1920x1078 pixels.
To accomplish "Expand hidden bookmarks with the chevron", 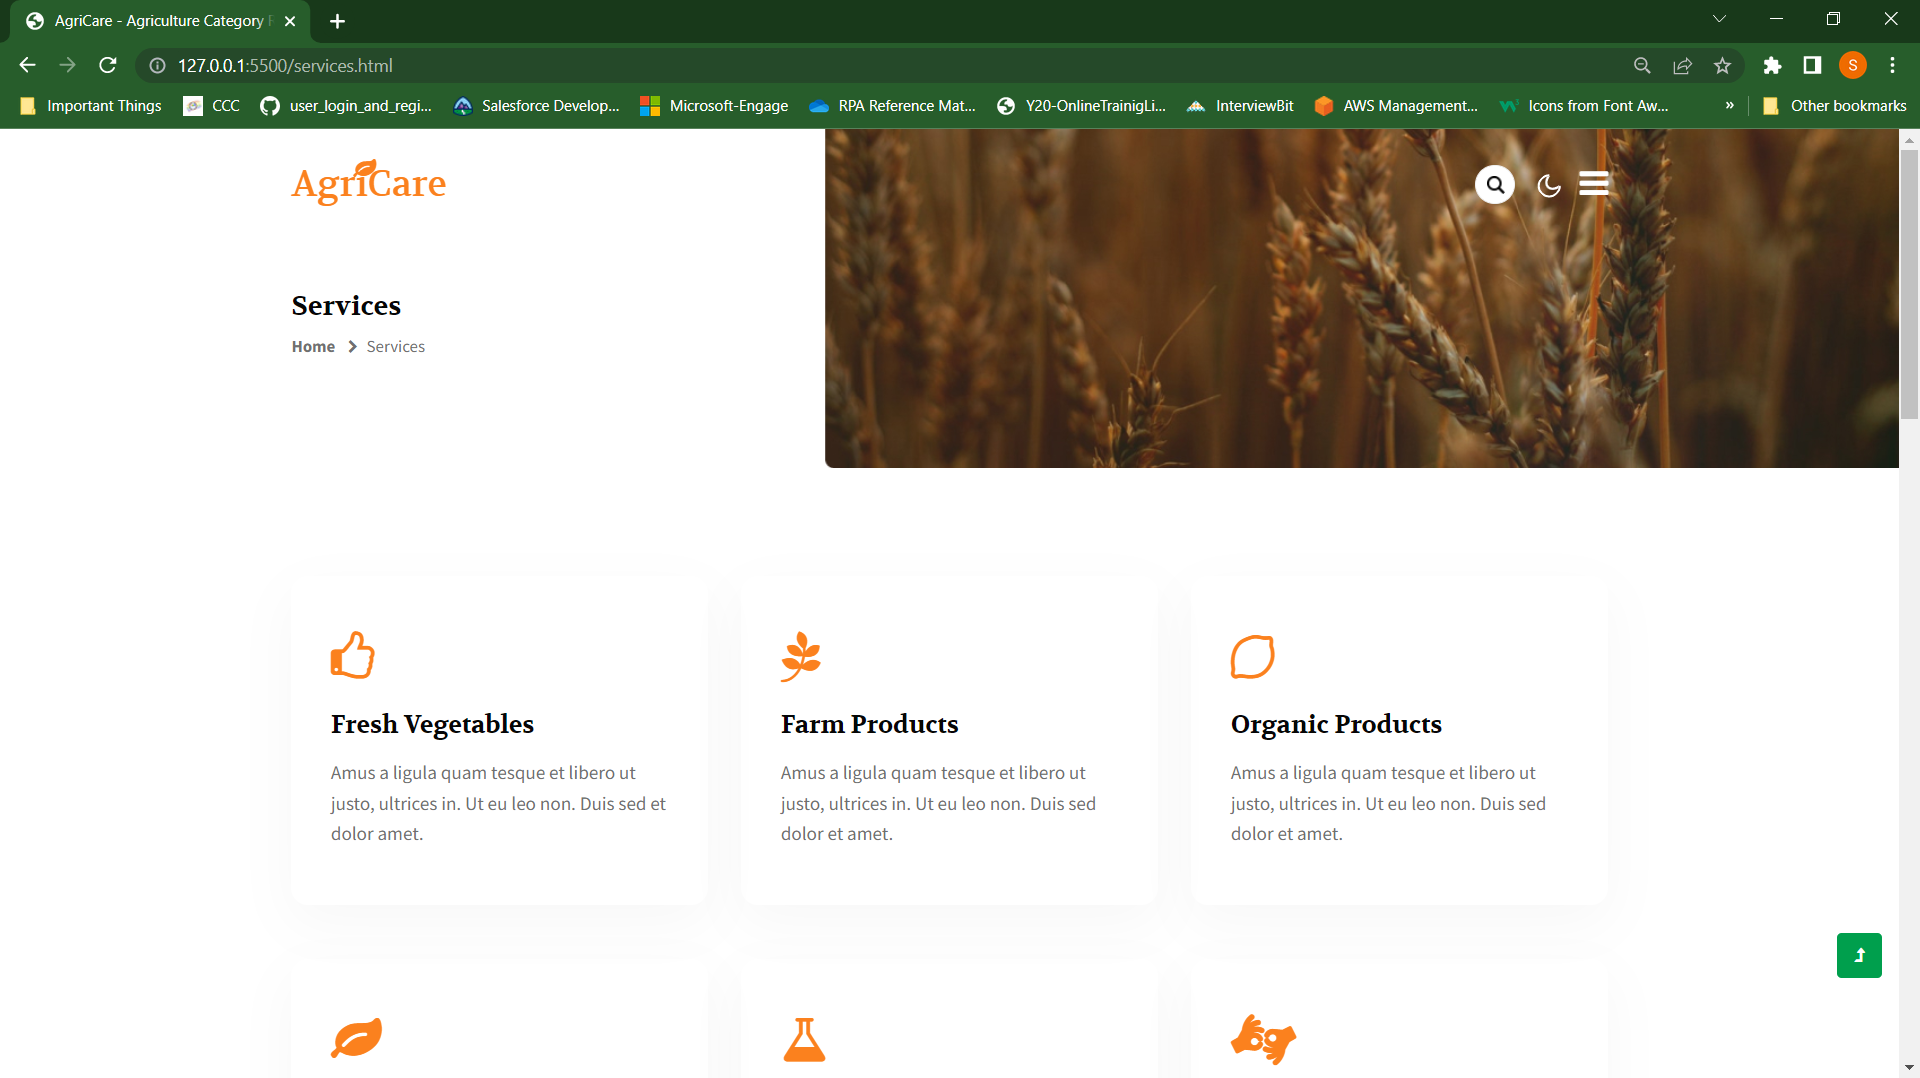I will [1729, 105].
